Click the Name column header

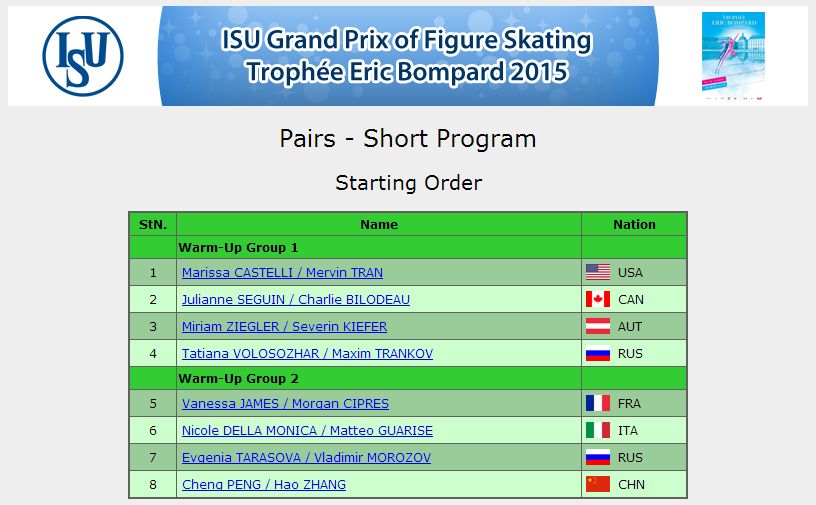pyautogui.click(x=379, y=224)
